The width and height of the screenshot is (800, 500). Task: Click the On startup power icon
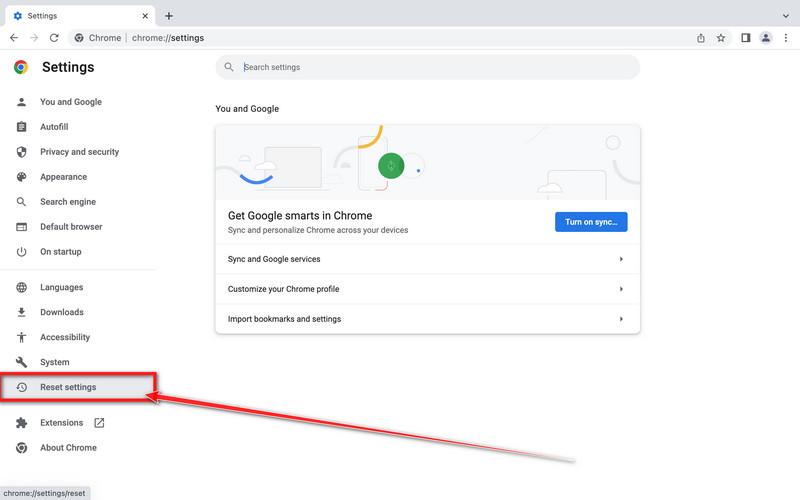coord(21,252)
